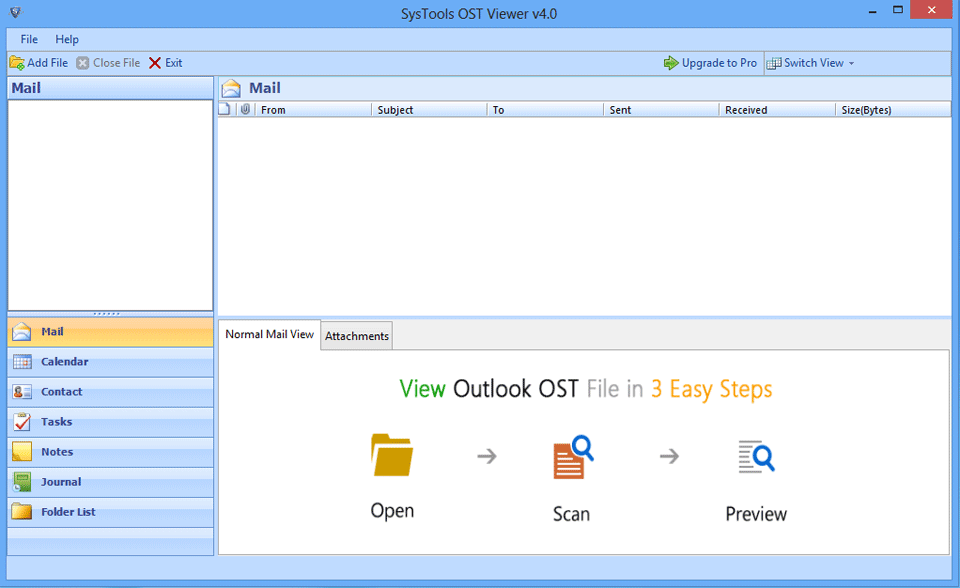The width and height of the screenshot is (960, 588).
Task: Click the Calendar icon in sidebar
Action: pyautogui.click(x=22, y=361)
